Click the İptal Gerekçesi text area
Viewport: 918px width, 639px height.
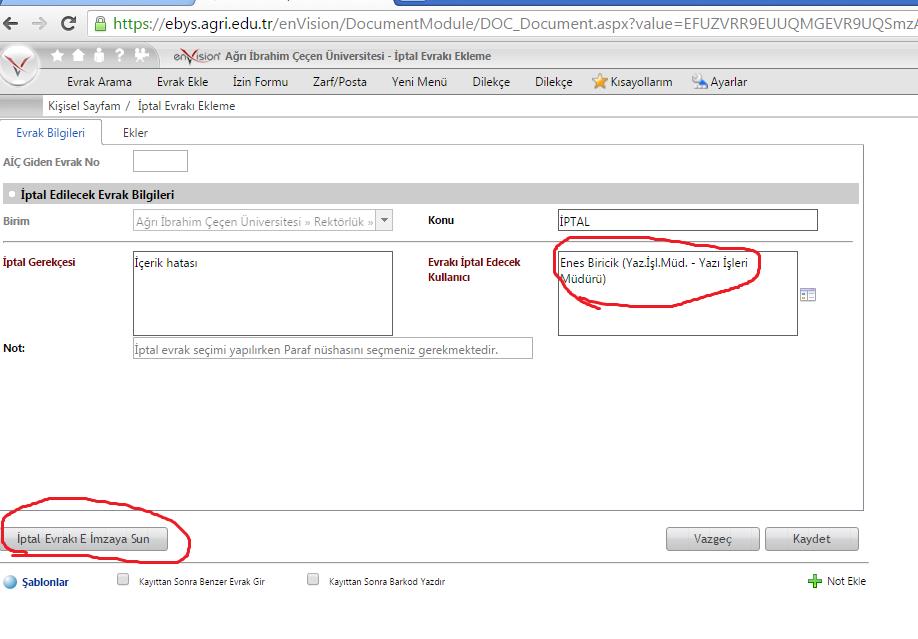point(262,293)
